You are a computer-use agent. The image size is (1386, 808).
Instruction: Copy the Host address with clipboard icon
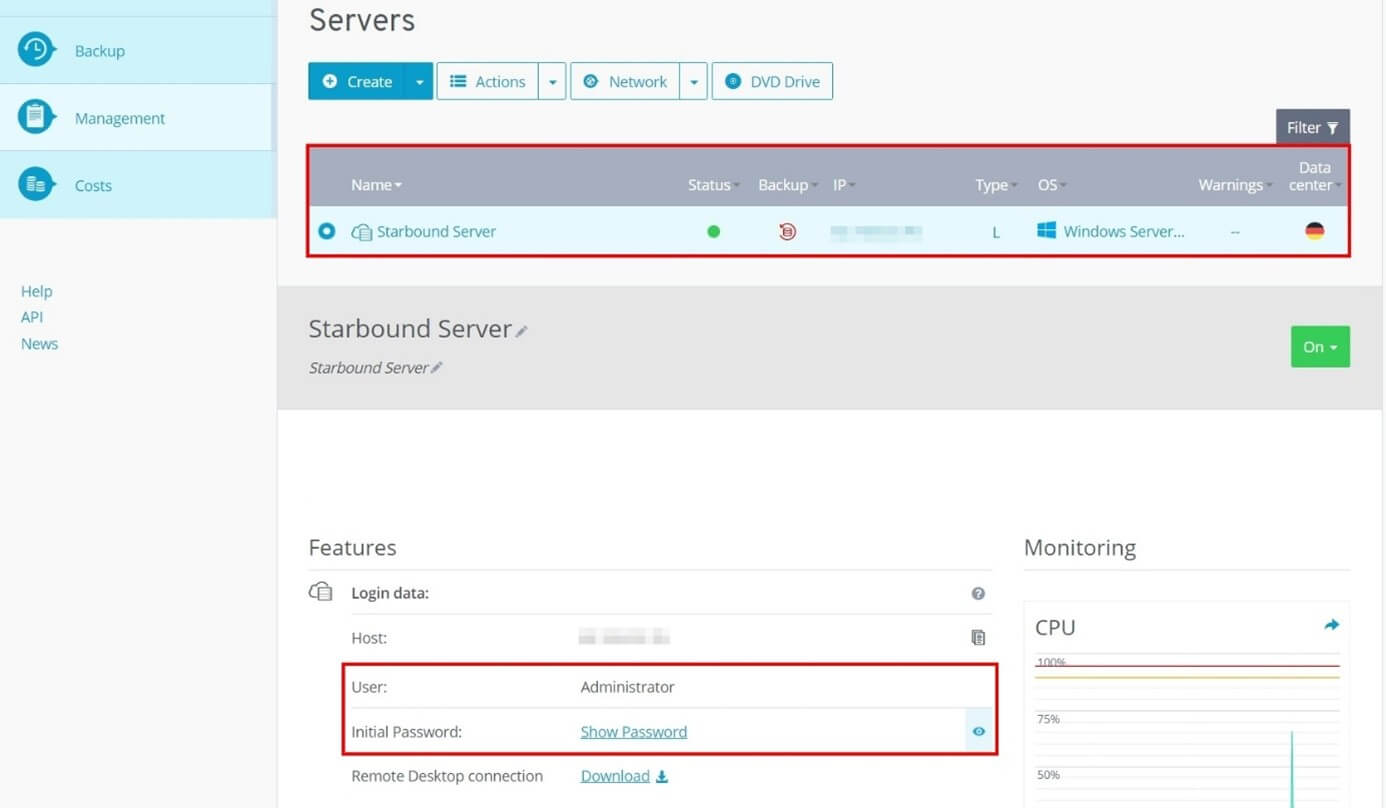coord(978,637)
